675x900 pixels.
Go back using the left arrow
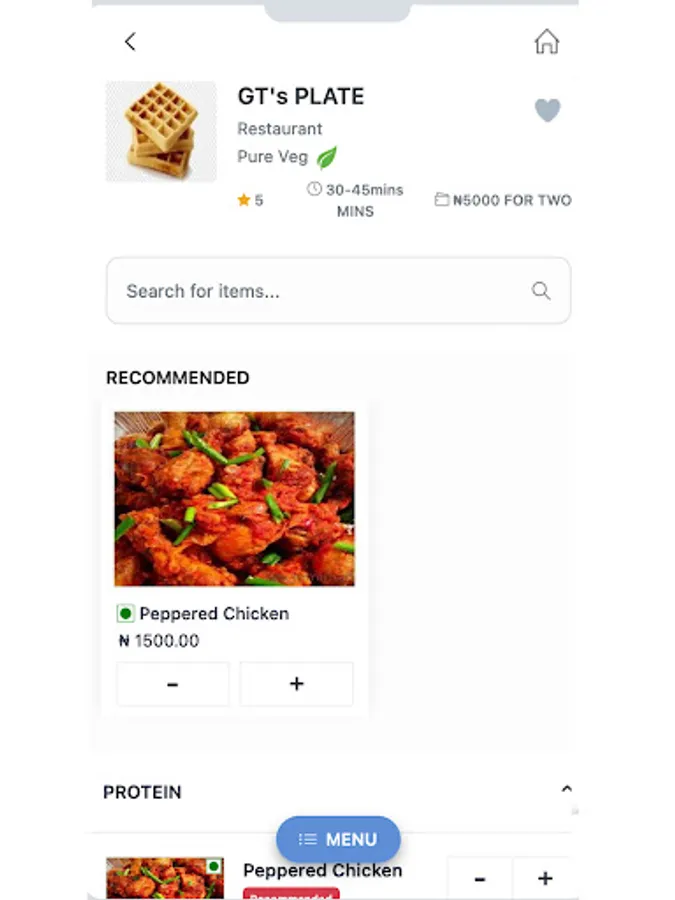point(130,41)
